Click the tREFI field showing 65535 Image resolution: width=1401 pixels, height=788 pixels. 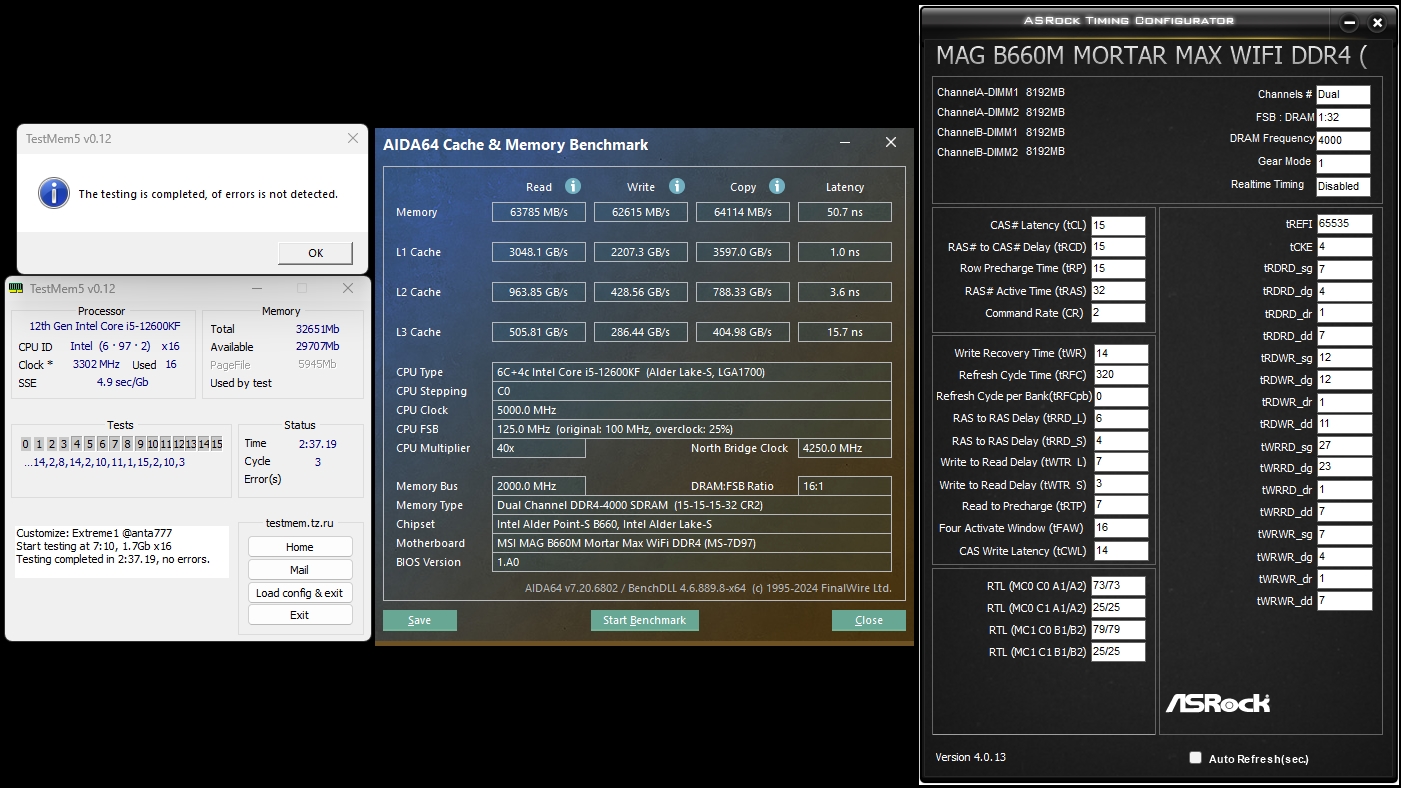1344,224
